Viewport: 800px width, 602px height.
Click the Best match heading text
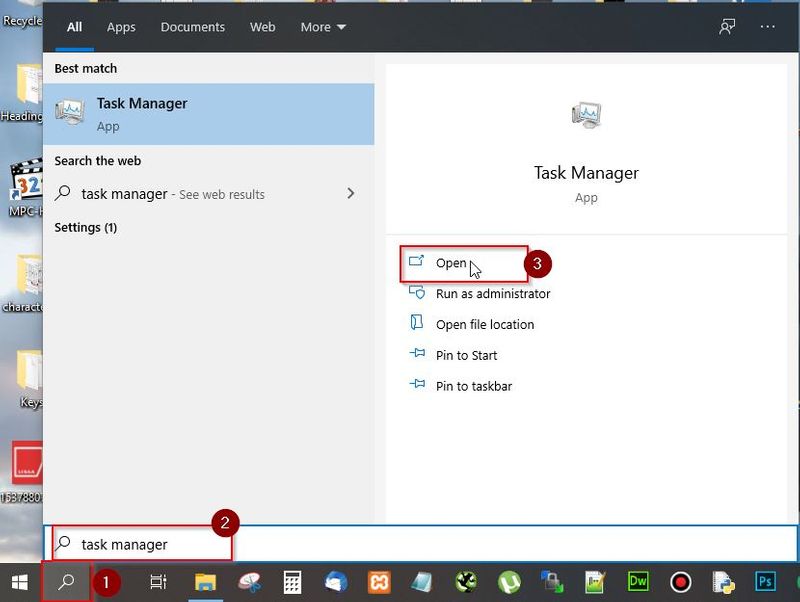point(86,68)
